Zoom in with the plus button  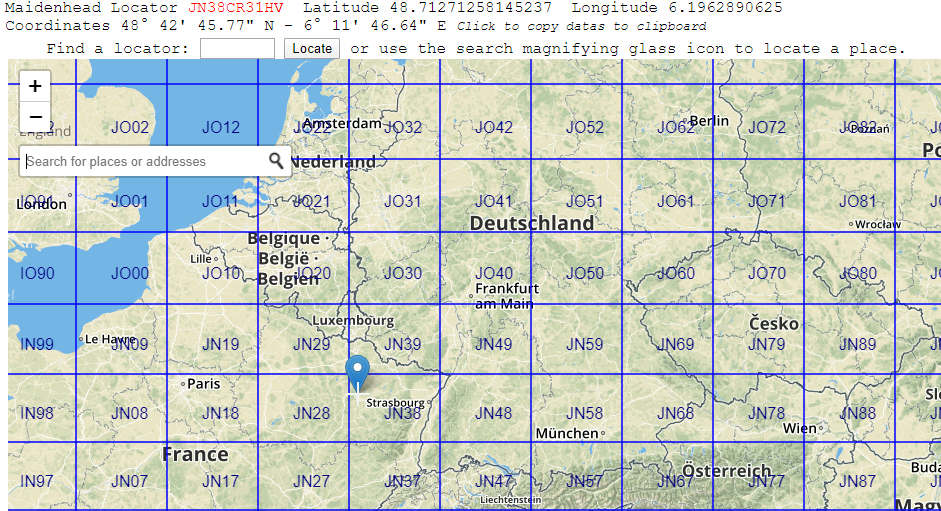click(x=35, y=86)
